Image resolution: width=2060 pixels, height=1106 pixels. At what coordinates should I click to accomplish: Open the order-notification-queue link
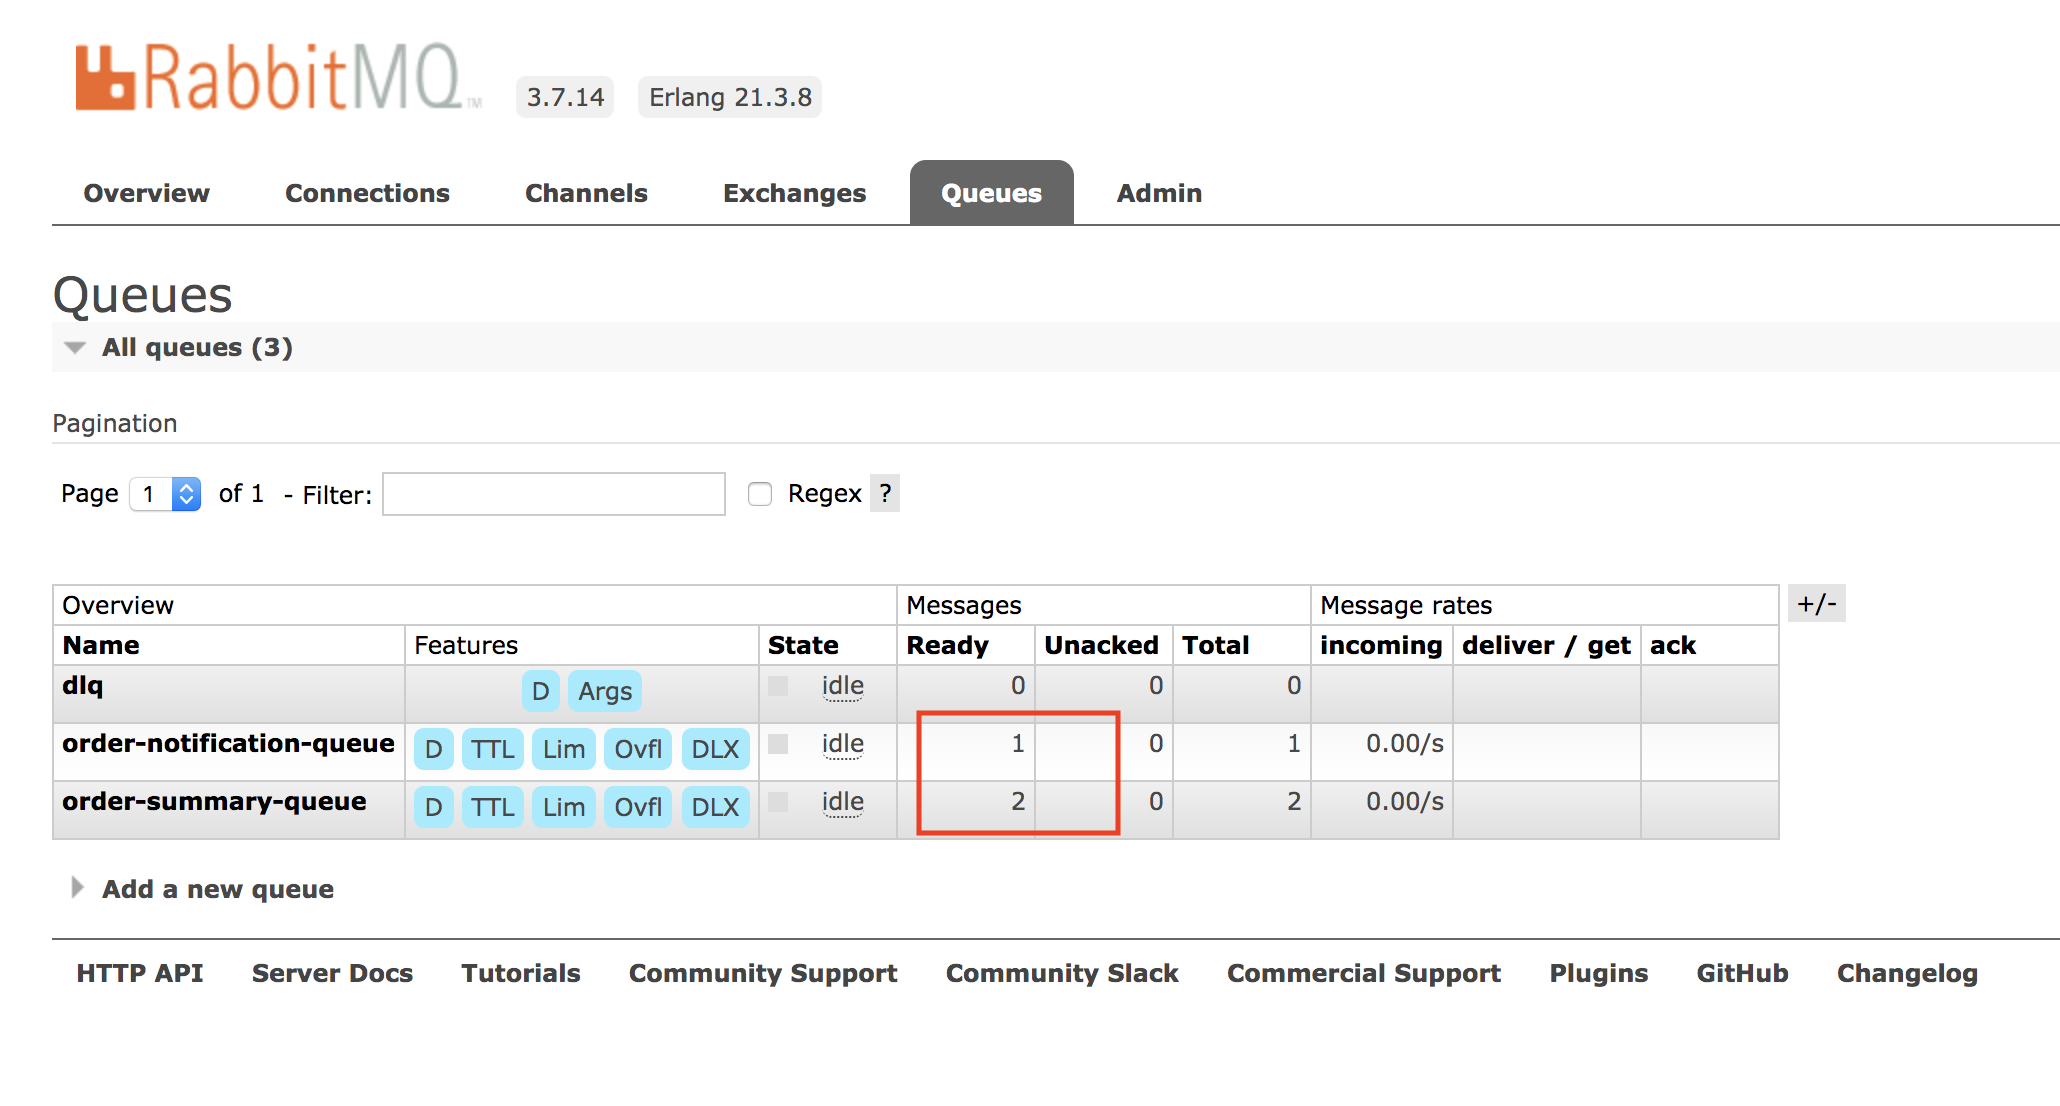coord(228,743)
